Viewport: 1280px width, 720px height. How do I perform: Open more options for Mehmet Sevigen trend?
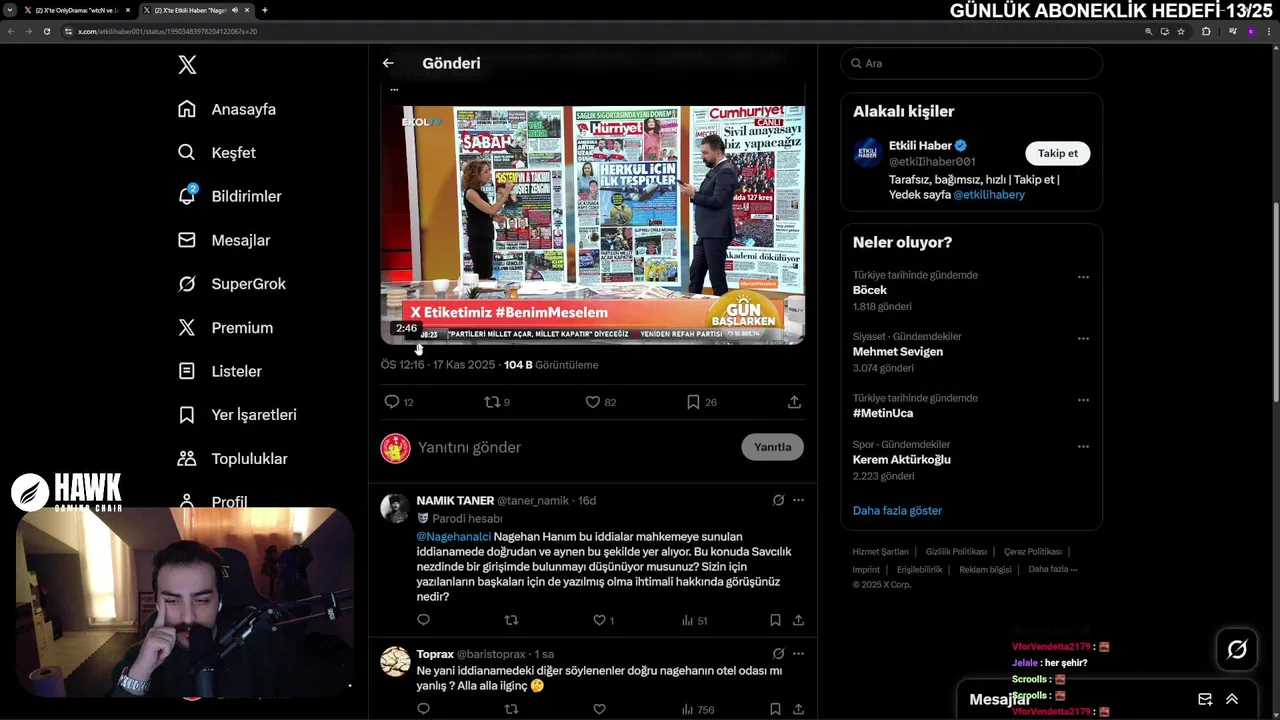pyautogui.click(x=1083, y=339)
